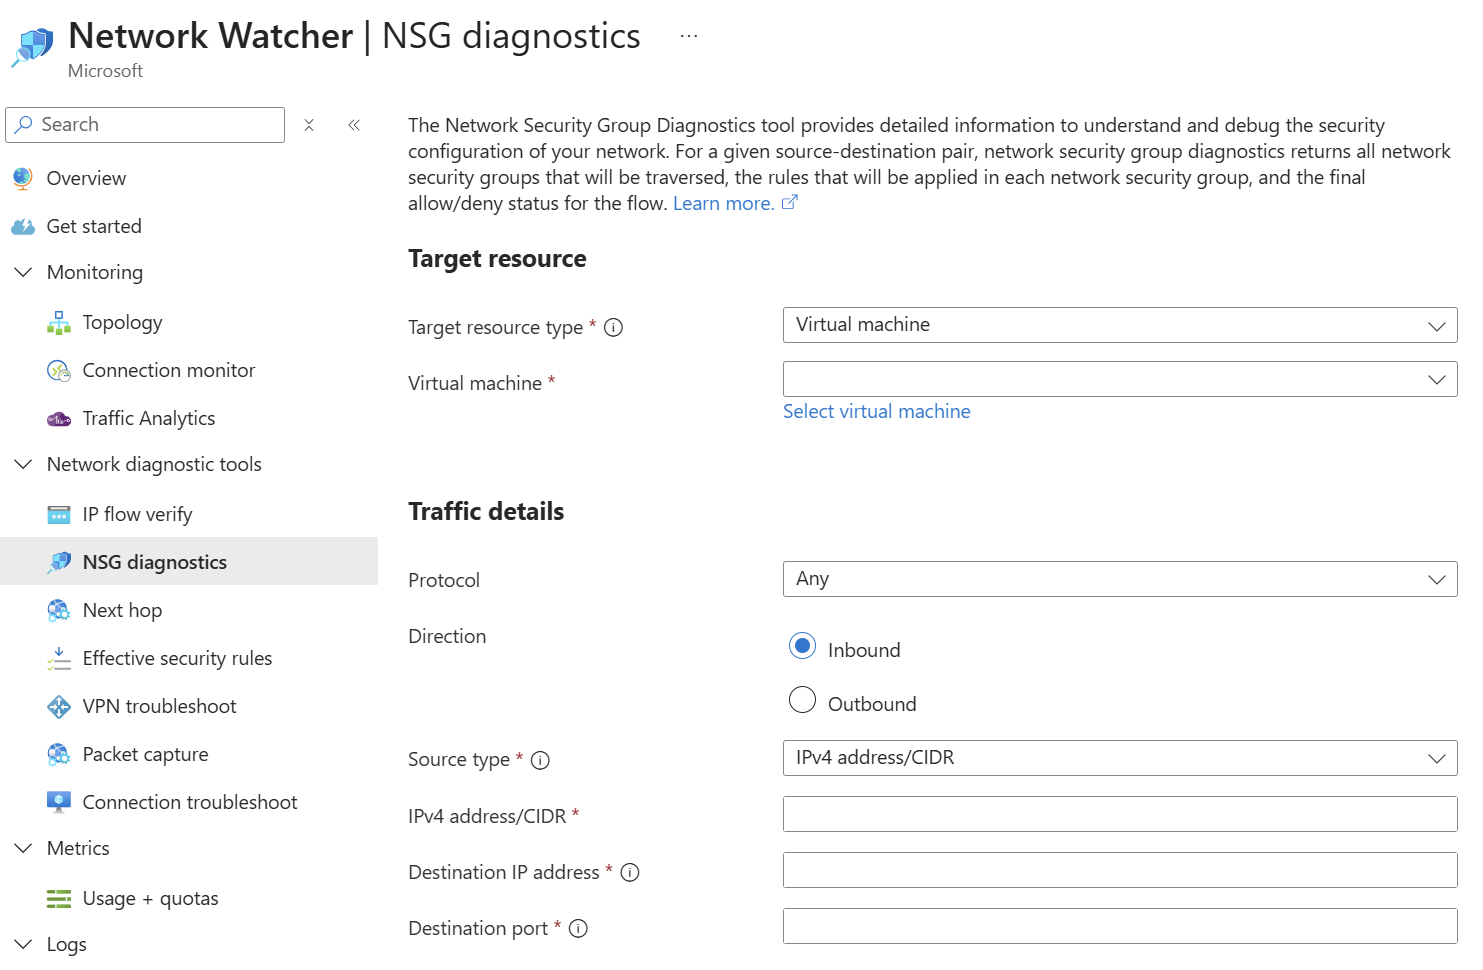Click the Select virtual machine link

pyautogui.click(x=876, y=412)
